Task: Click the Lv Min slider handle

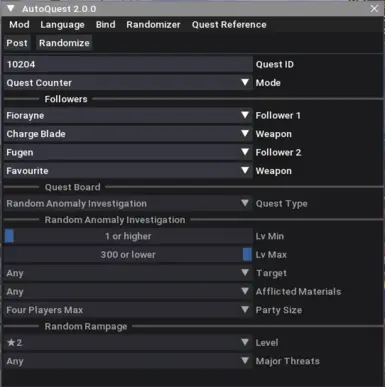Action: (x=9, y=236)
